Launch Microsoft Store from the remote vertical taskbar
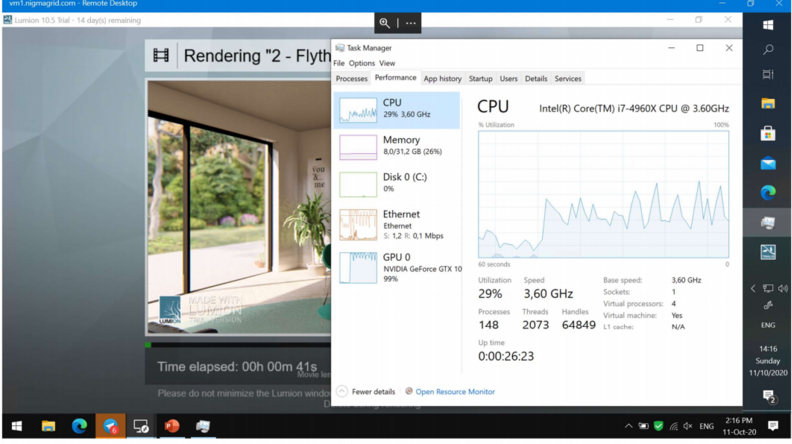Viewport: 792px width, 444px height. point(768,133)
